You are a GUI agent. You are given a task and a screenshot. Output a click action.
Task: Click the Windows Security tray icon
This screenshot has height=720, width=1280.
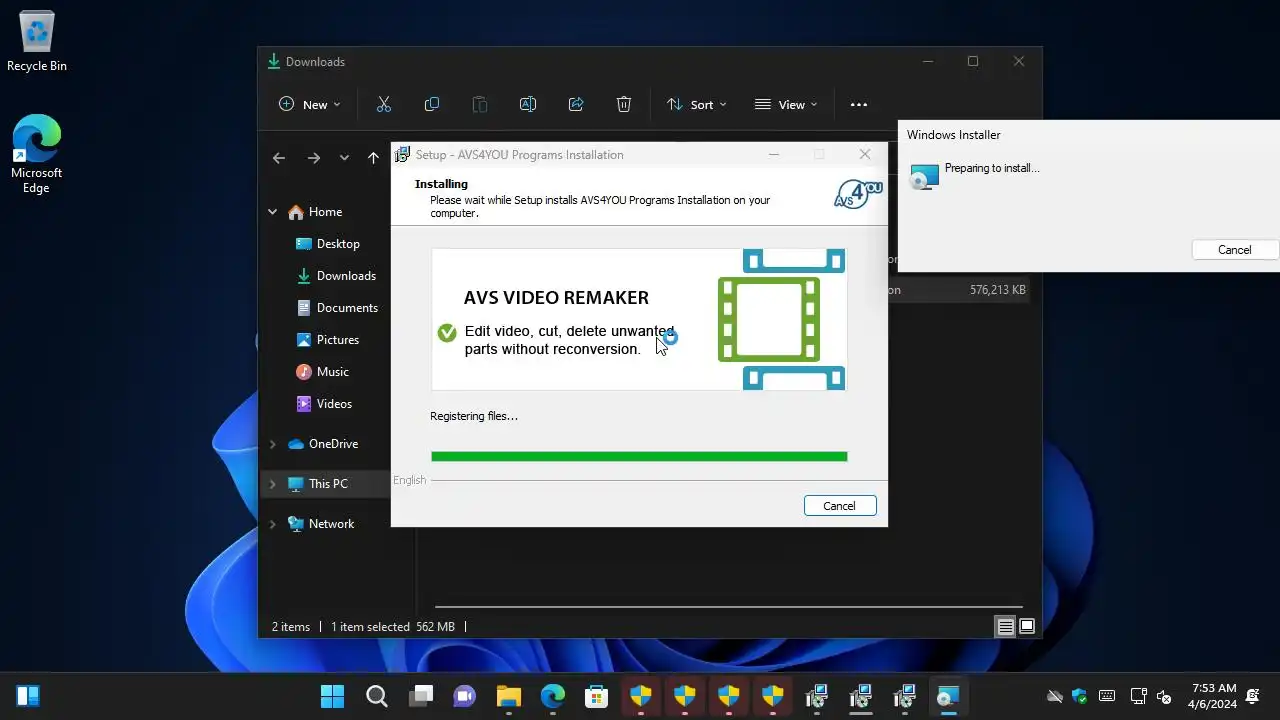coord(1079,696)
